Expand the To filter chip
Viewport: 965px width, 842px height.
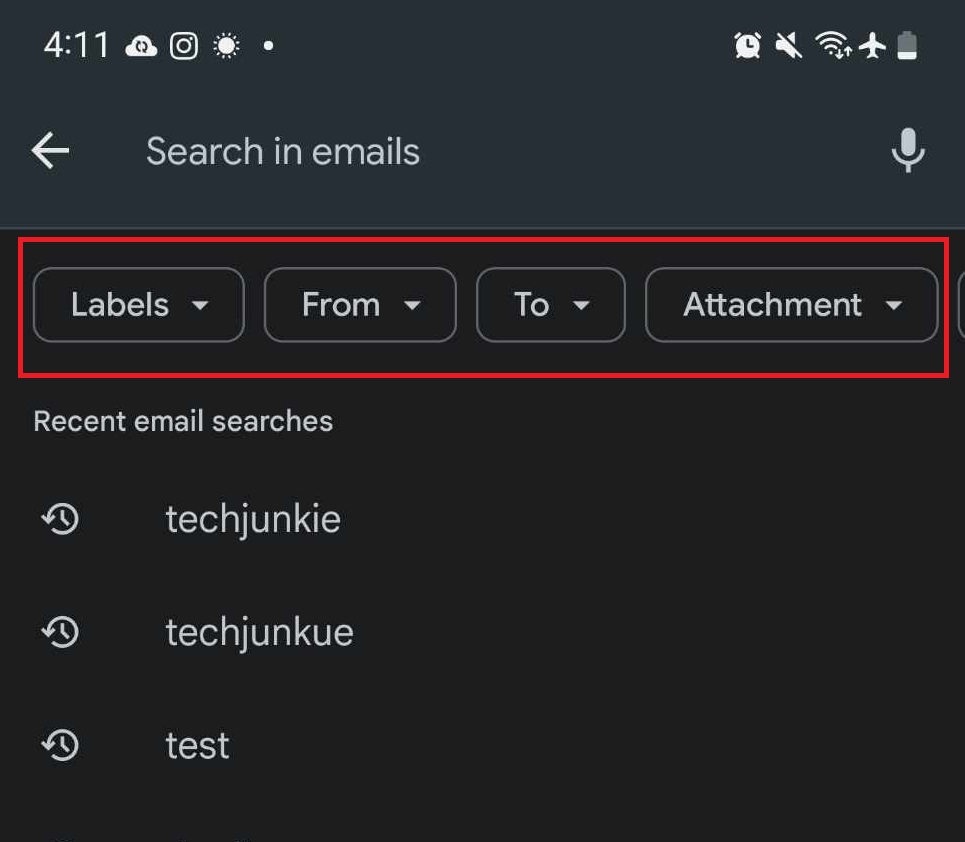(550, 305)
